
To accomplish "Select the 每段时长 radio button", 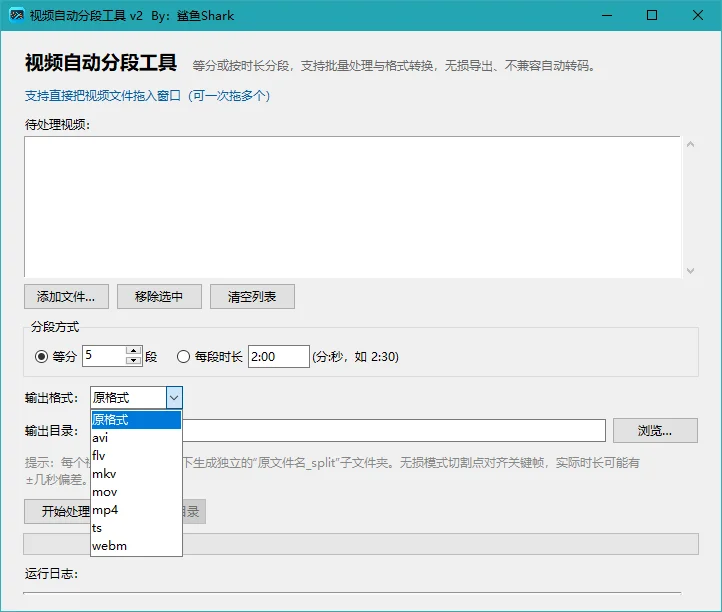I will click(x=183, y=356).
